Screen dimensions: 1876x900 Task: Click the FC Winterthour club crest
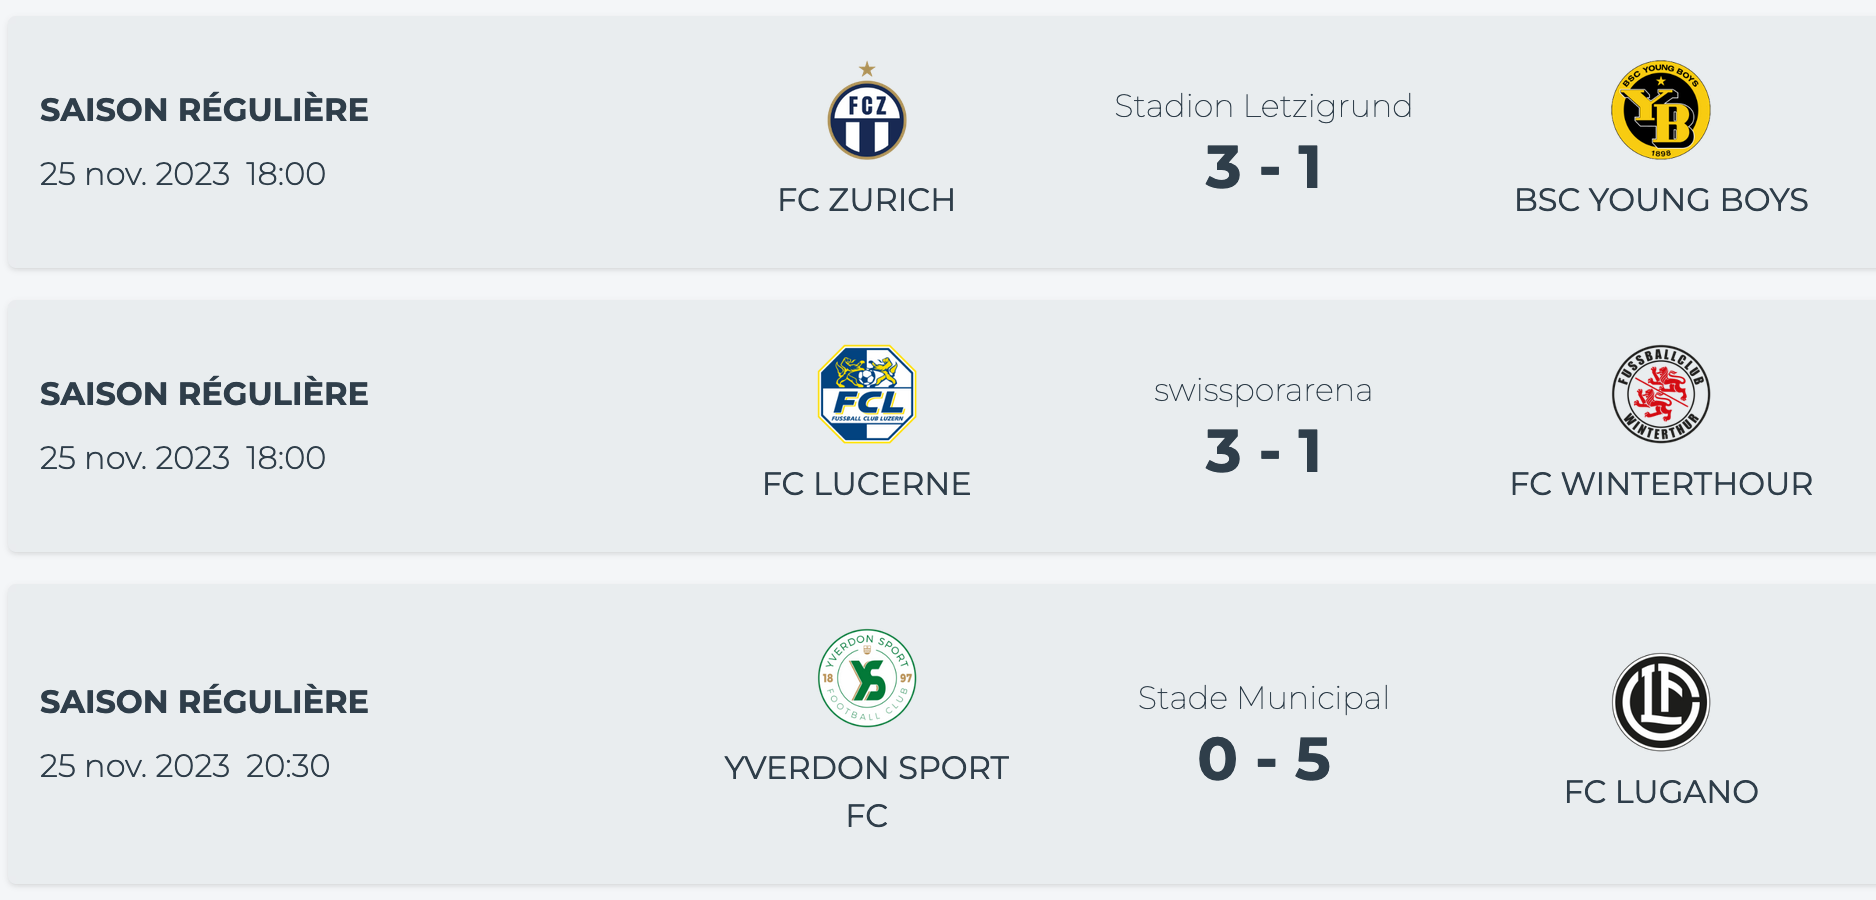1660,394
